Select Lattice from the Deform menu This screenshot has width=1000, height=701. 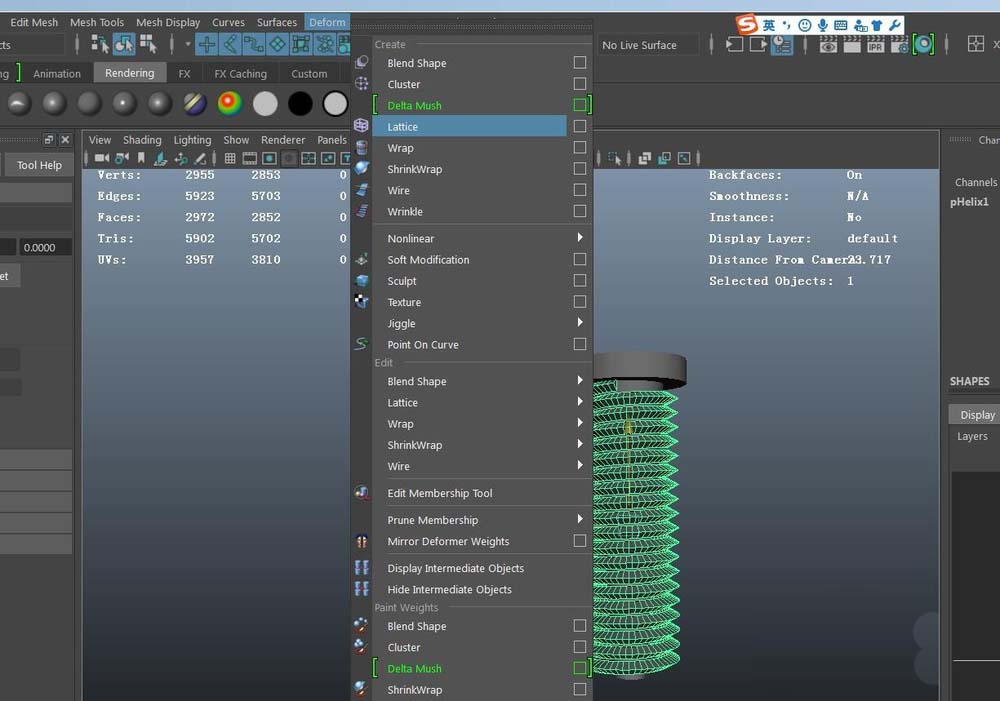click(x=469, y=126)
